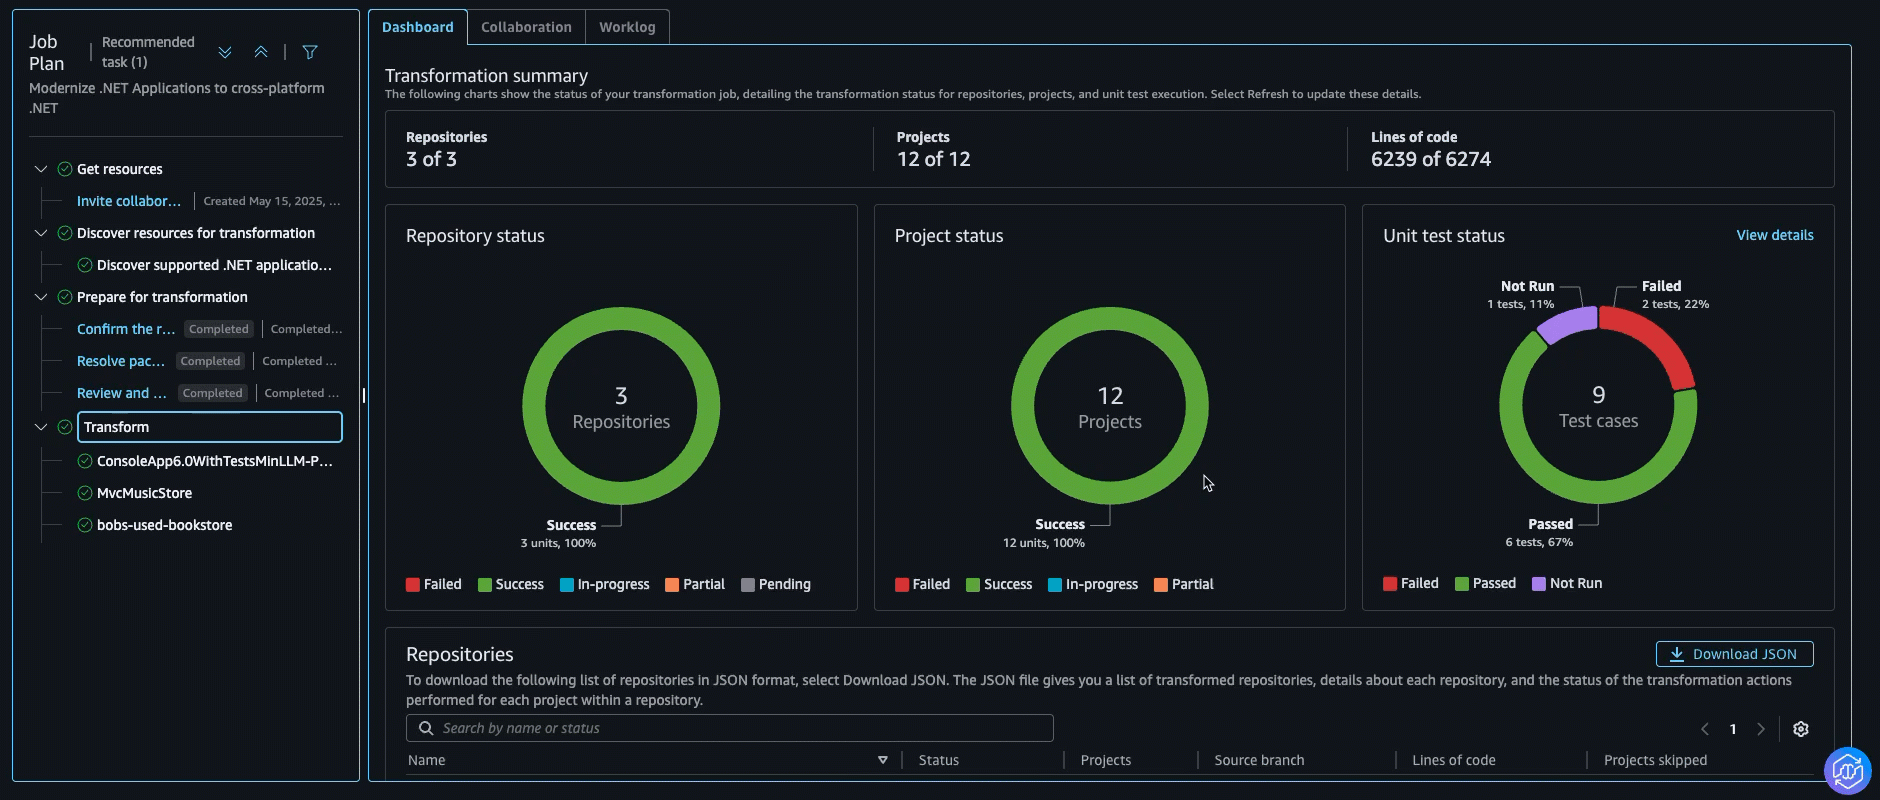
Task: Download the repositories JSON file
Action: pyautogui.click(x=1735, y=654)
